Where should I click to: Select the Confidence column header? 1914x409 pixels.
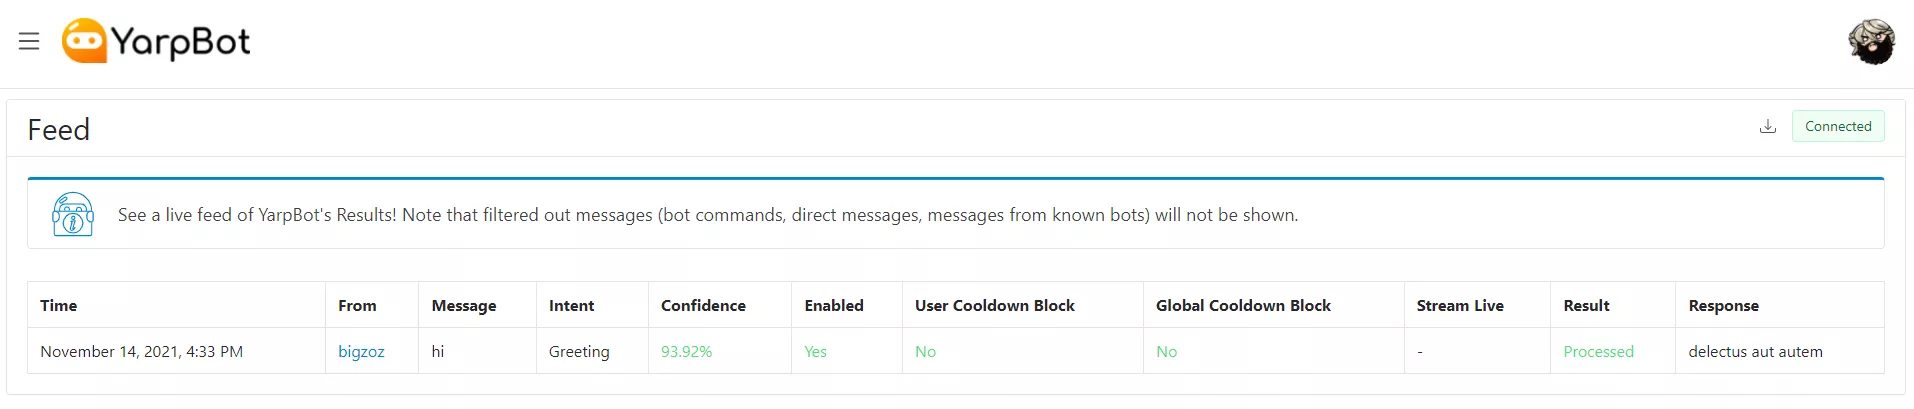click(x=703, y=306)
